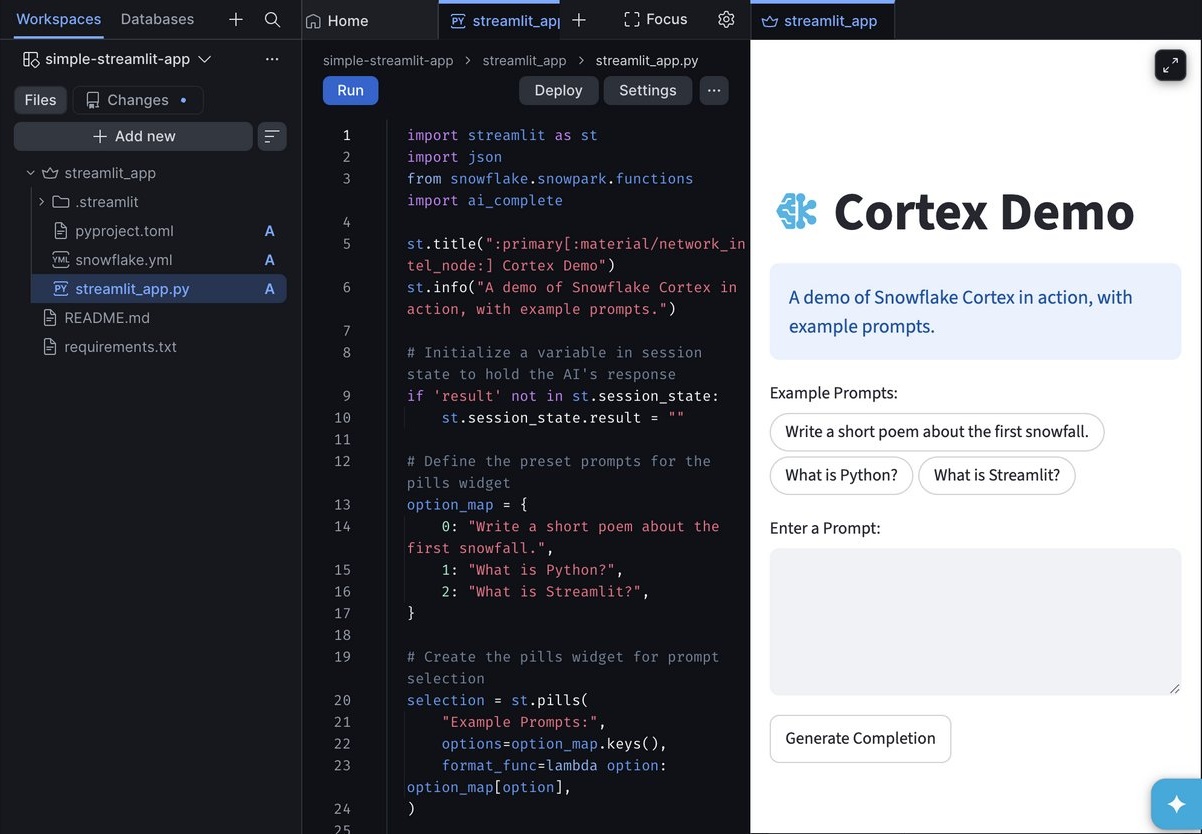The width and height of the screenshot is (1202, 834).
Task: Click simple-streamlit-app in the breadcrumb
Action: (388, 61)
